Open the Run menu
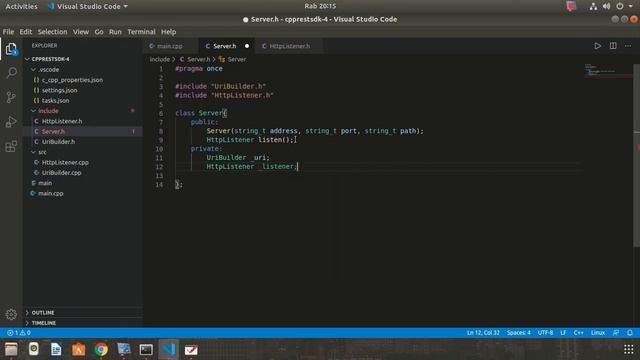The height and width of the screenshot is (360, 640). pos(115,32)
